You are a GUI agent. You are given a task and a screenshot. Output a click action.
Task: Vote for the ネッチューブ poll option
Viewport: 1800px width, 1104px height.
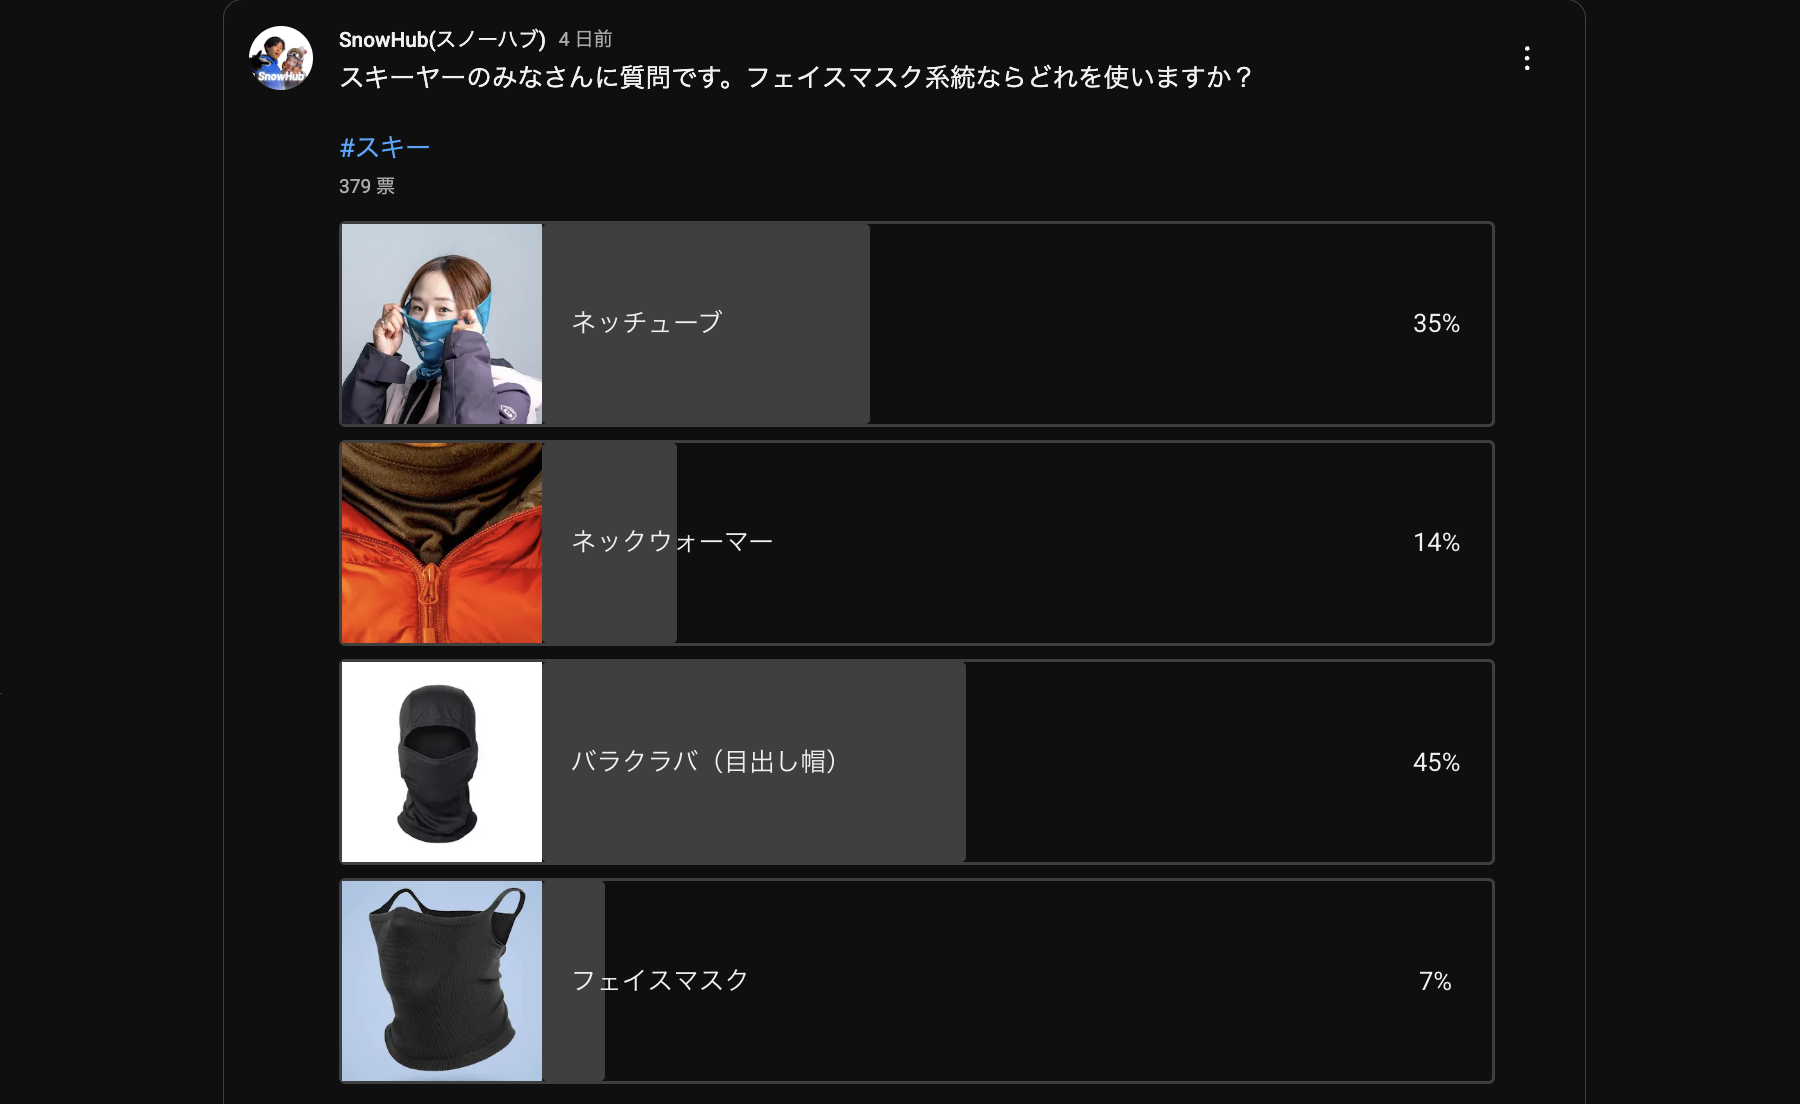[x=917, y=324]
